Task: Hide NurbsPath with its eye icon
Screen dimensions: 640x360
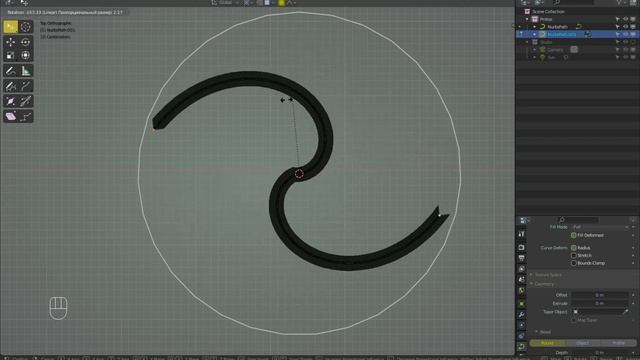Action: point(625,27)
